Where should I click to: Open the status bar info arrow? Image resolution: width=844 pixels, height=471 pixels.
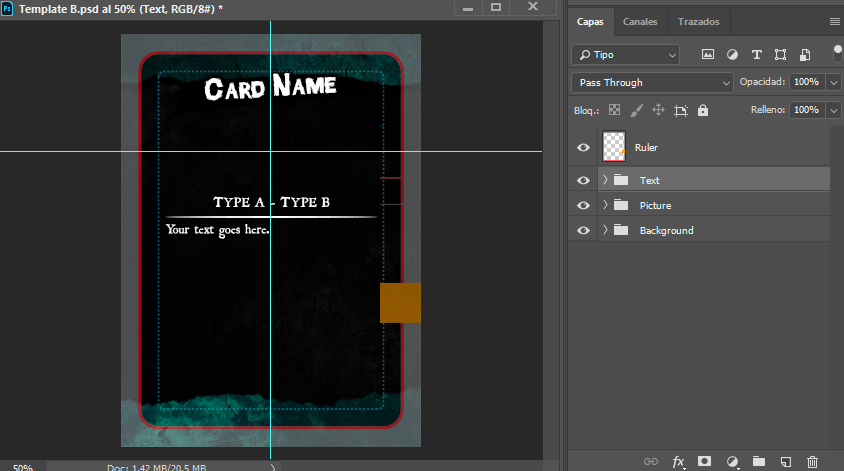pos(273,467)
